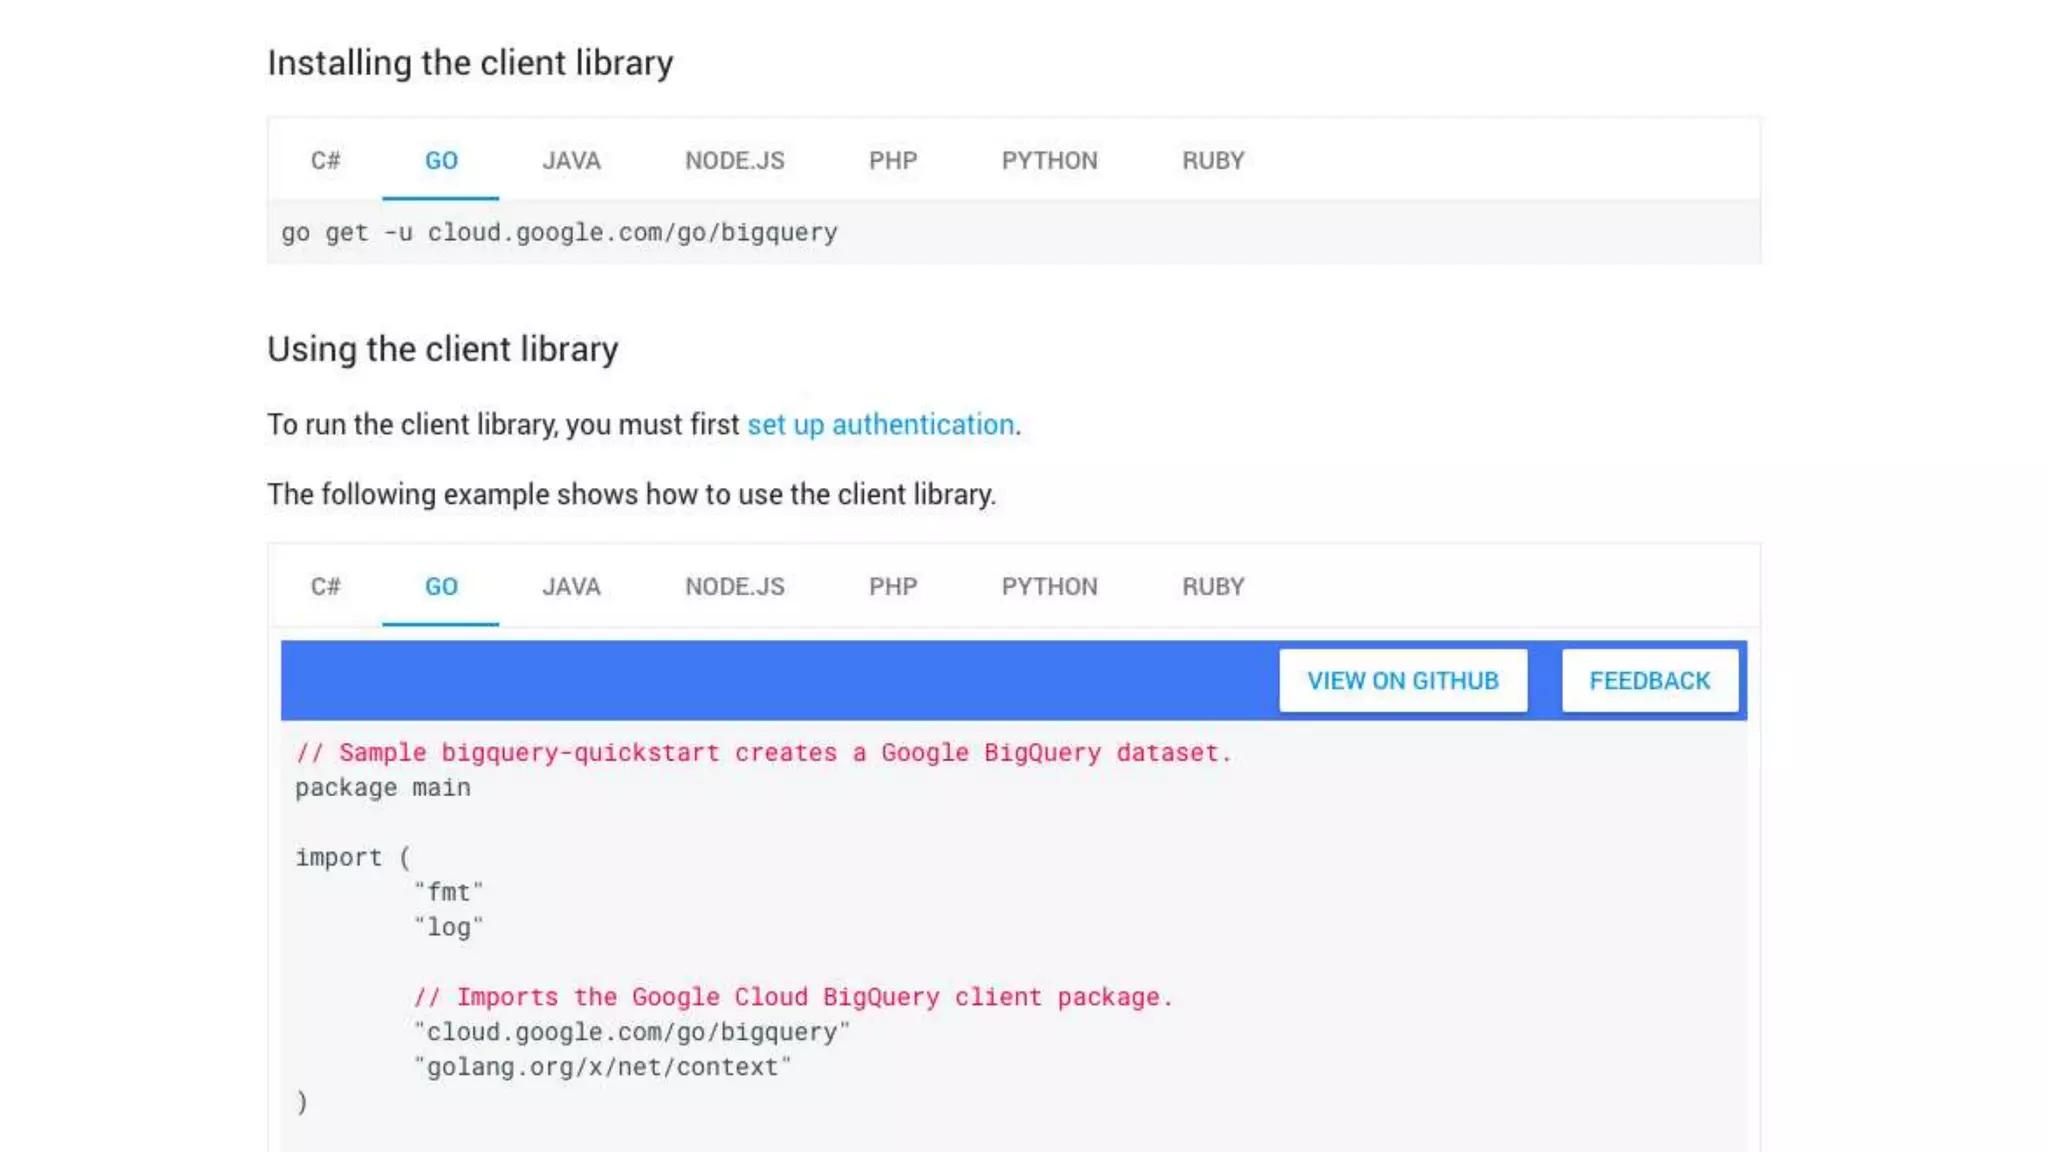Click the Sample bigquery-quickstart comment line
Screen dimensions: 2048x1152
pos(763,753)
